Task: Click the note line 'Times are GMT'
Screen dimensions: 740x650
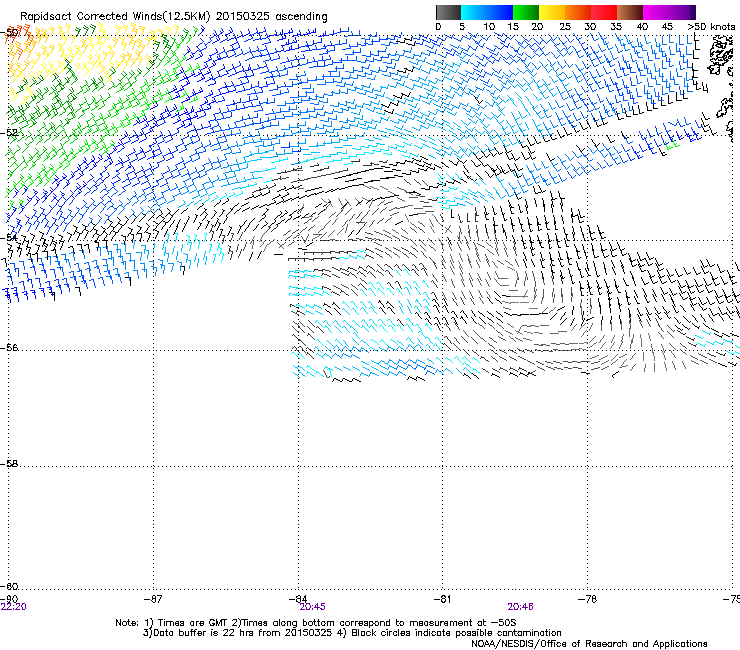Action: point(193,623)
